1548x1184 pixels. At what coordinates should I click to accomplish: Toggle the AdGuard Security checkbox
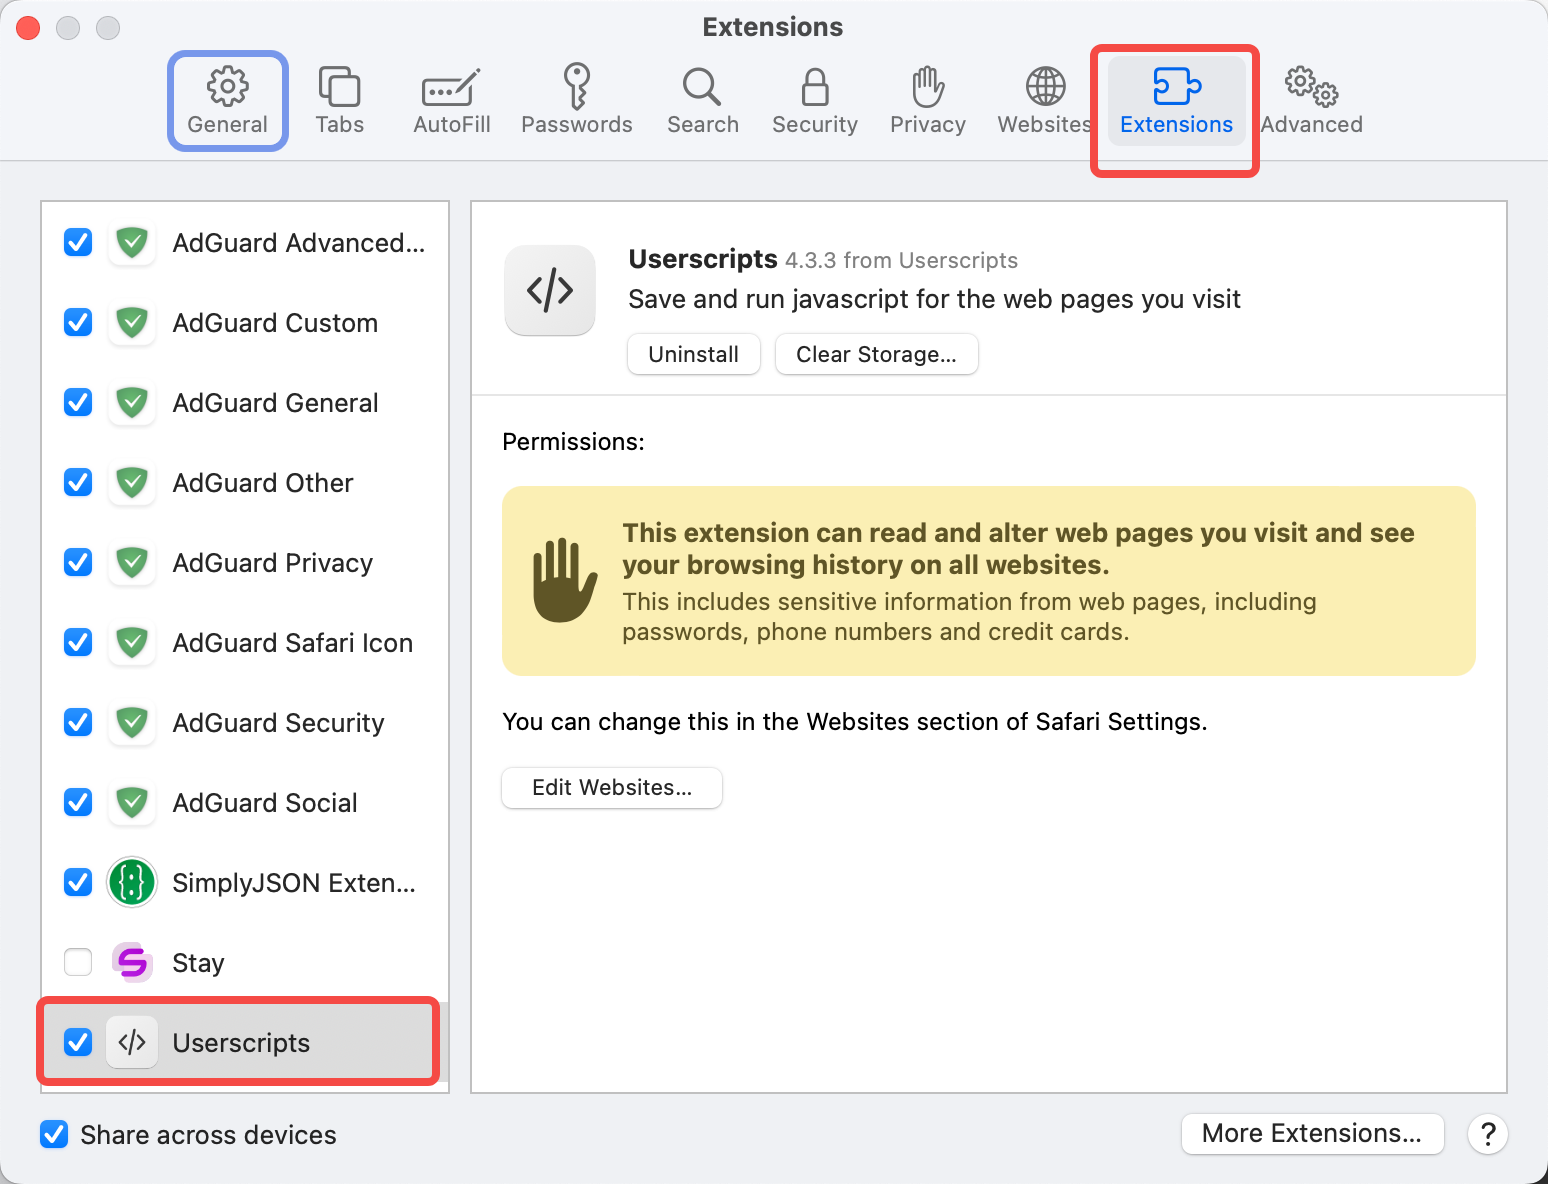click(78, 722)
